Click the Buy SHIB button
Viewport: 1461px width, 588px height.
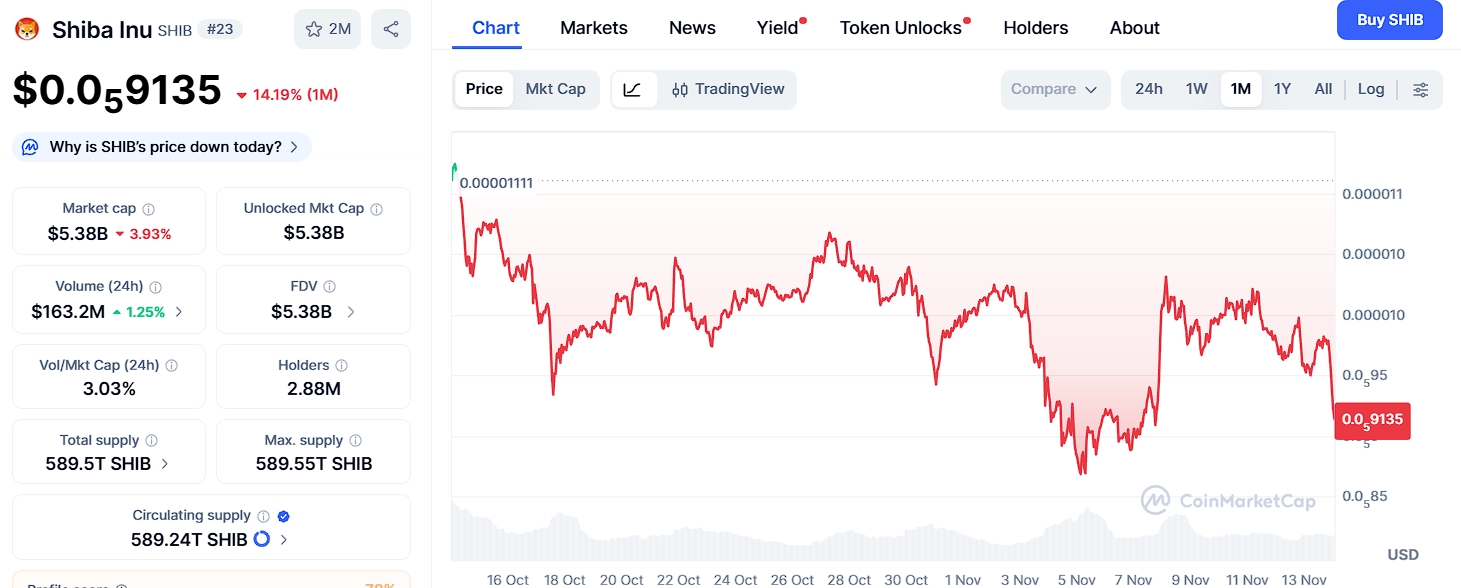(1389, 20)
